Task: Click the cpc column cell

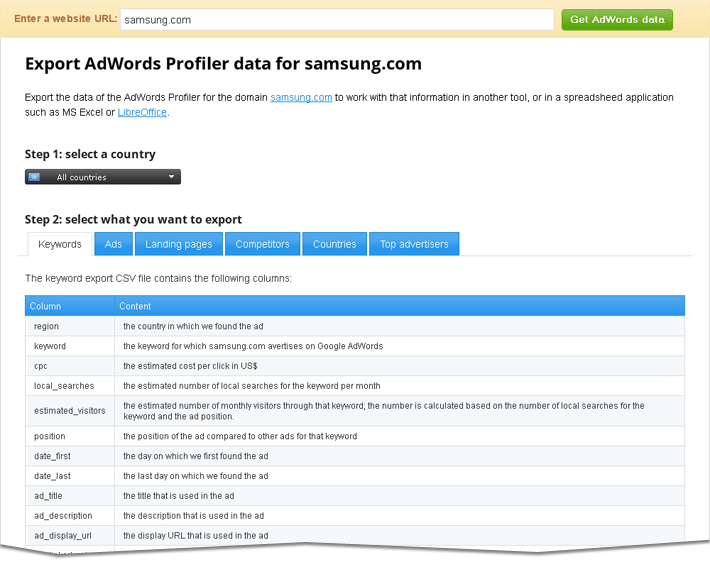Action: point(70,366)
